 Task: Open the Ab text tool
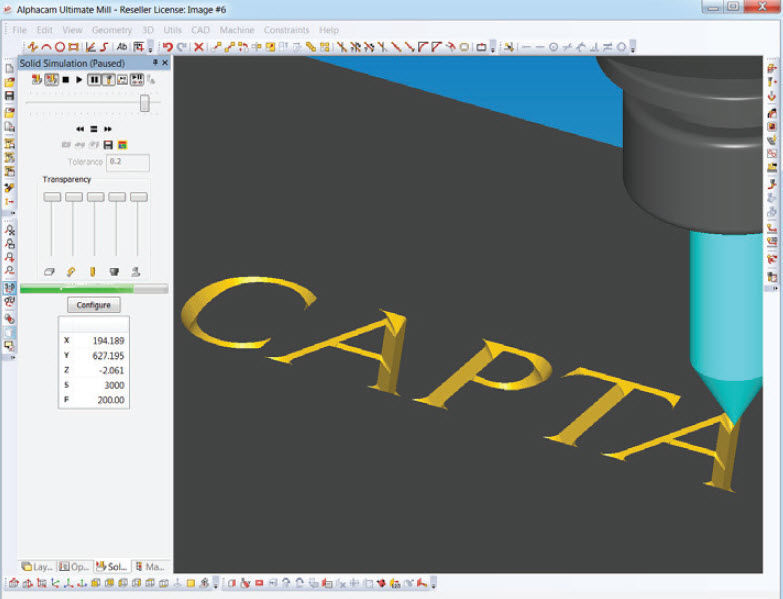pos(121,47)
